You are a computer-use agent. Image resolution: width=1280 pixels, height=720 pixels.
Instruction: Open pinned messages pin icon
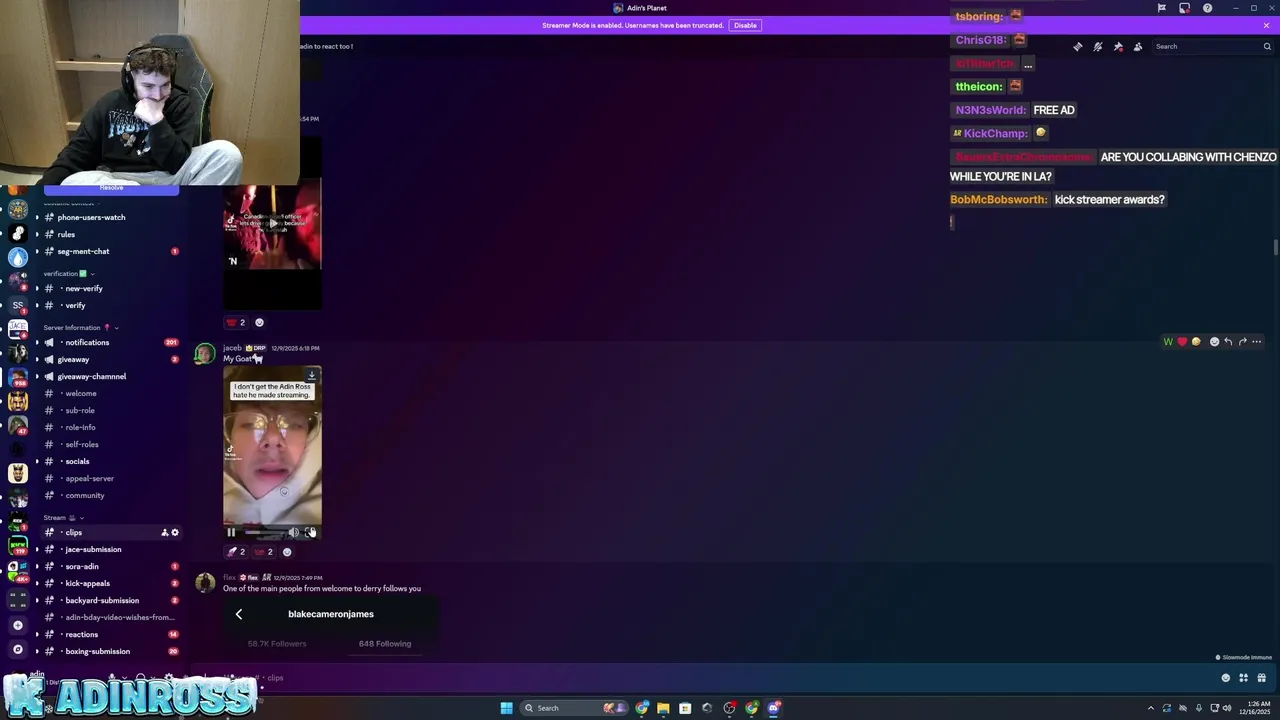1118,46
